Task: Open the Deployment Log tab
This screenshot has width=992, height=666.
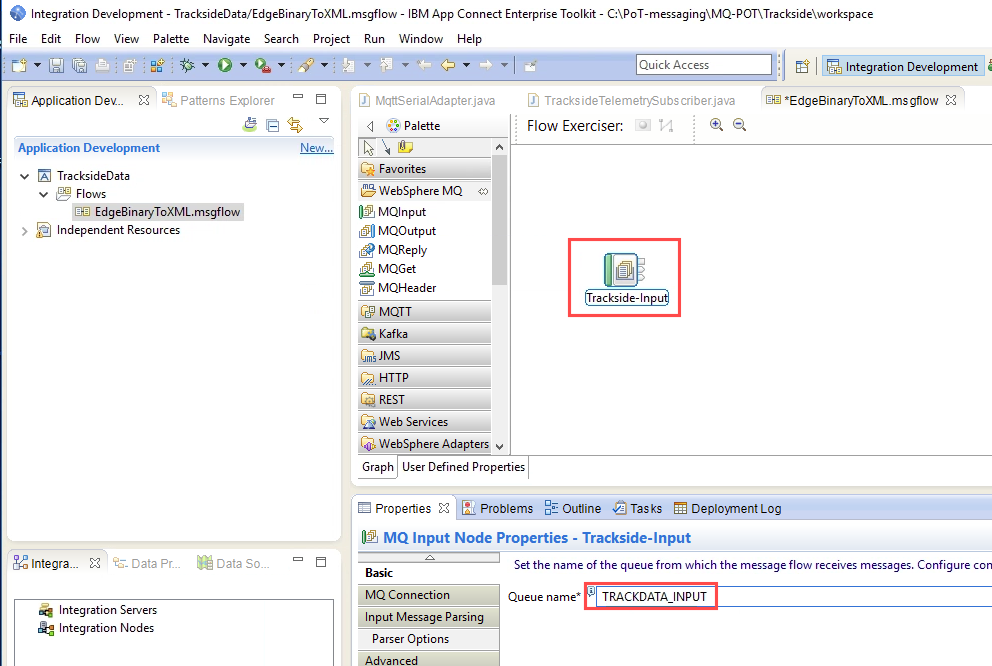Action: click(728, 509)
